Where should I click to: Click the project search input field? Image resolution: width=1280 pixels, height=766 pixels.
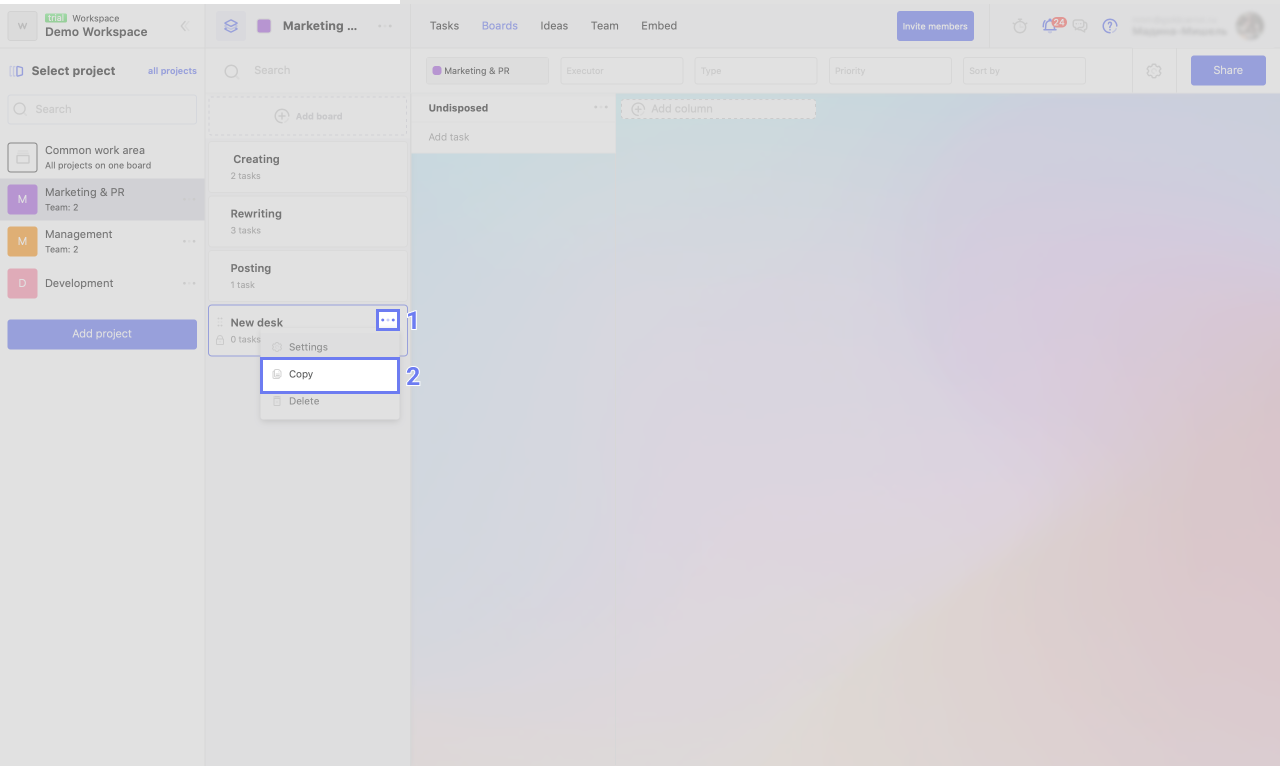click(x=102, y=109)
